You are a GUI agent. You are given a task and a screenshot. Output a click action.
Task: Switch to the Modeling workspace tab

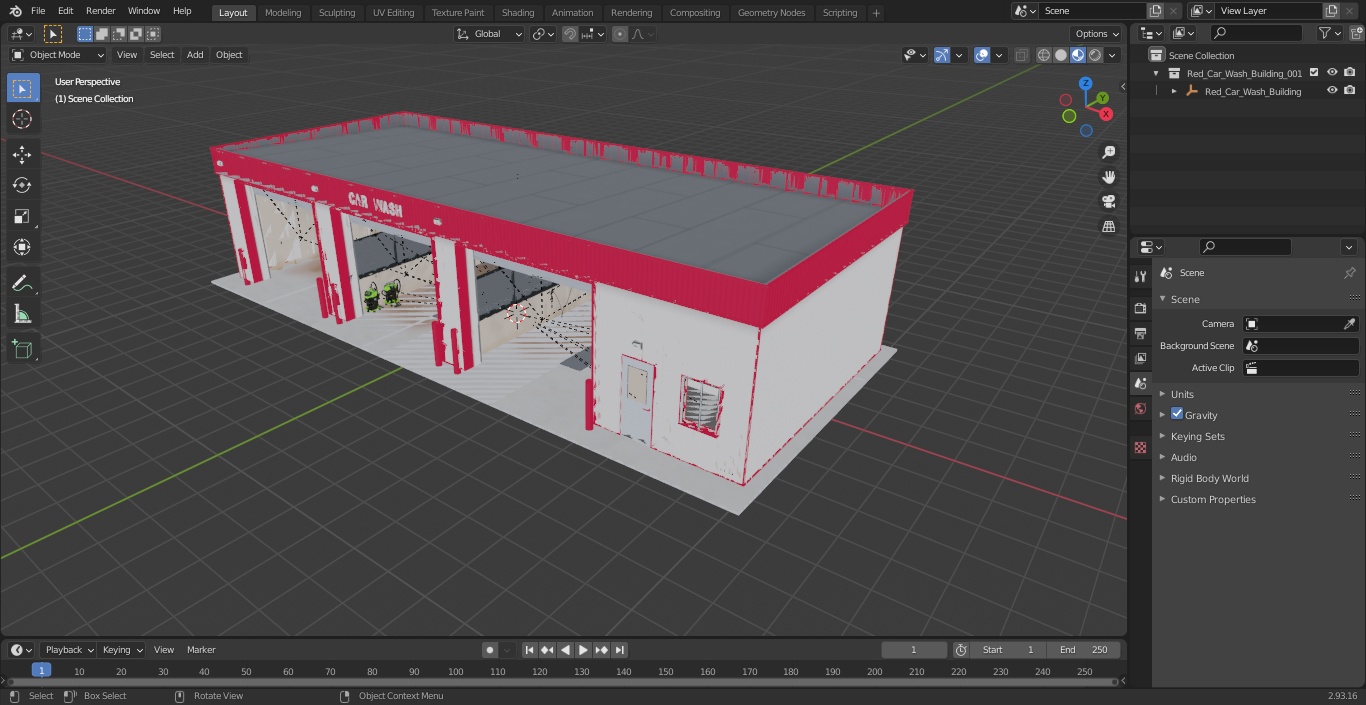(283, 13)
